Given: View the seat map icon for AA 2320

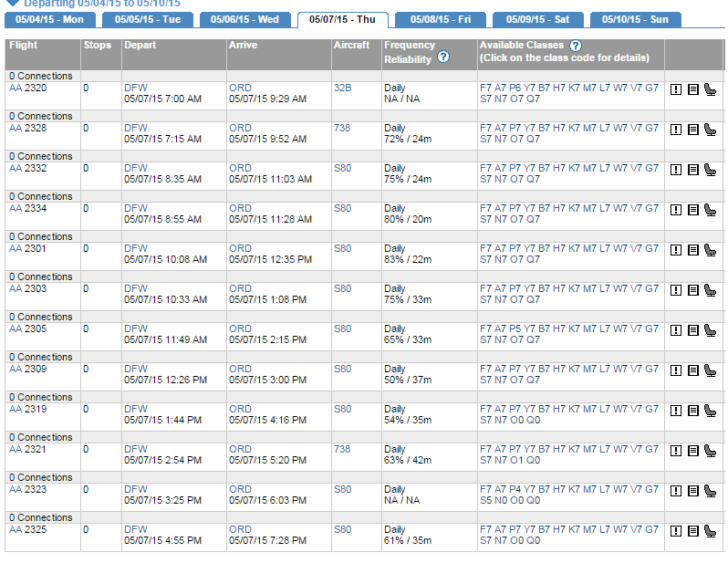Looking at the screenshot, I should pyautogui.click(x=710, y=90).
